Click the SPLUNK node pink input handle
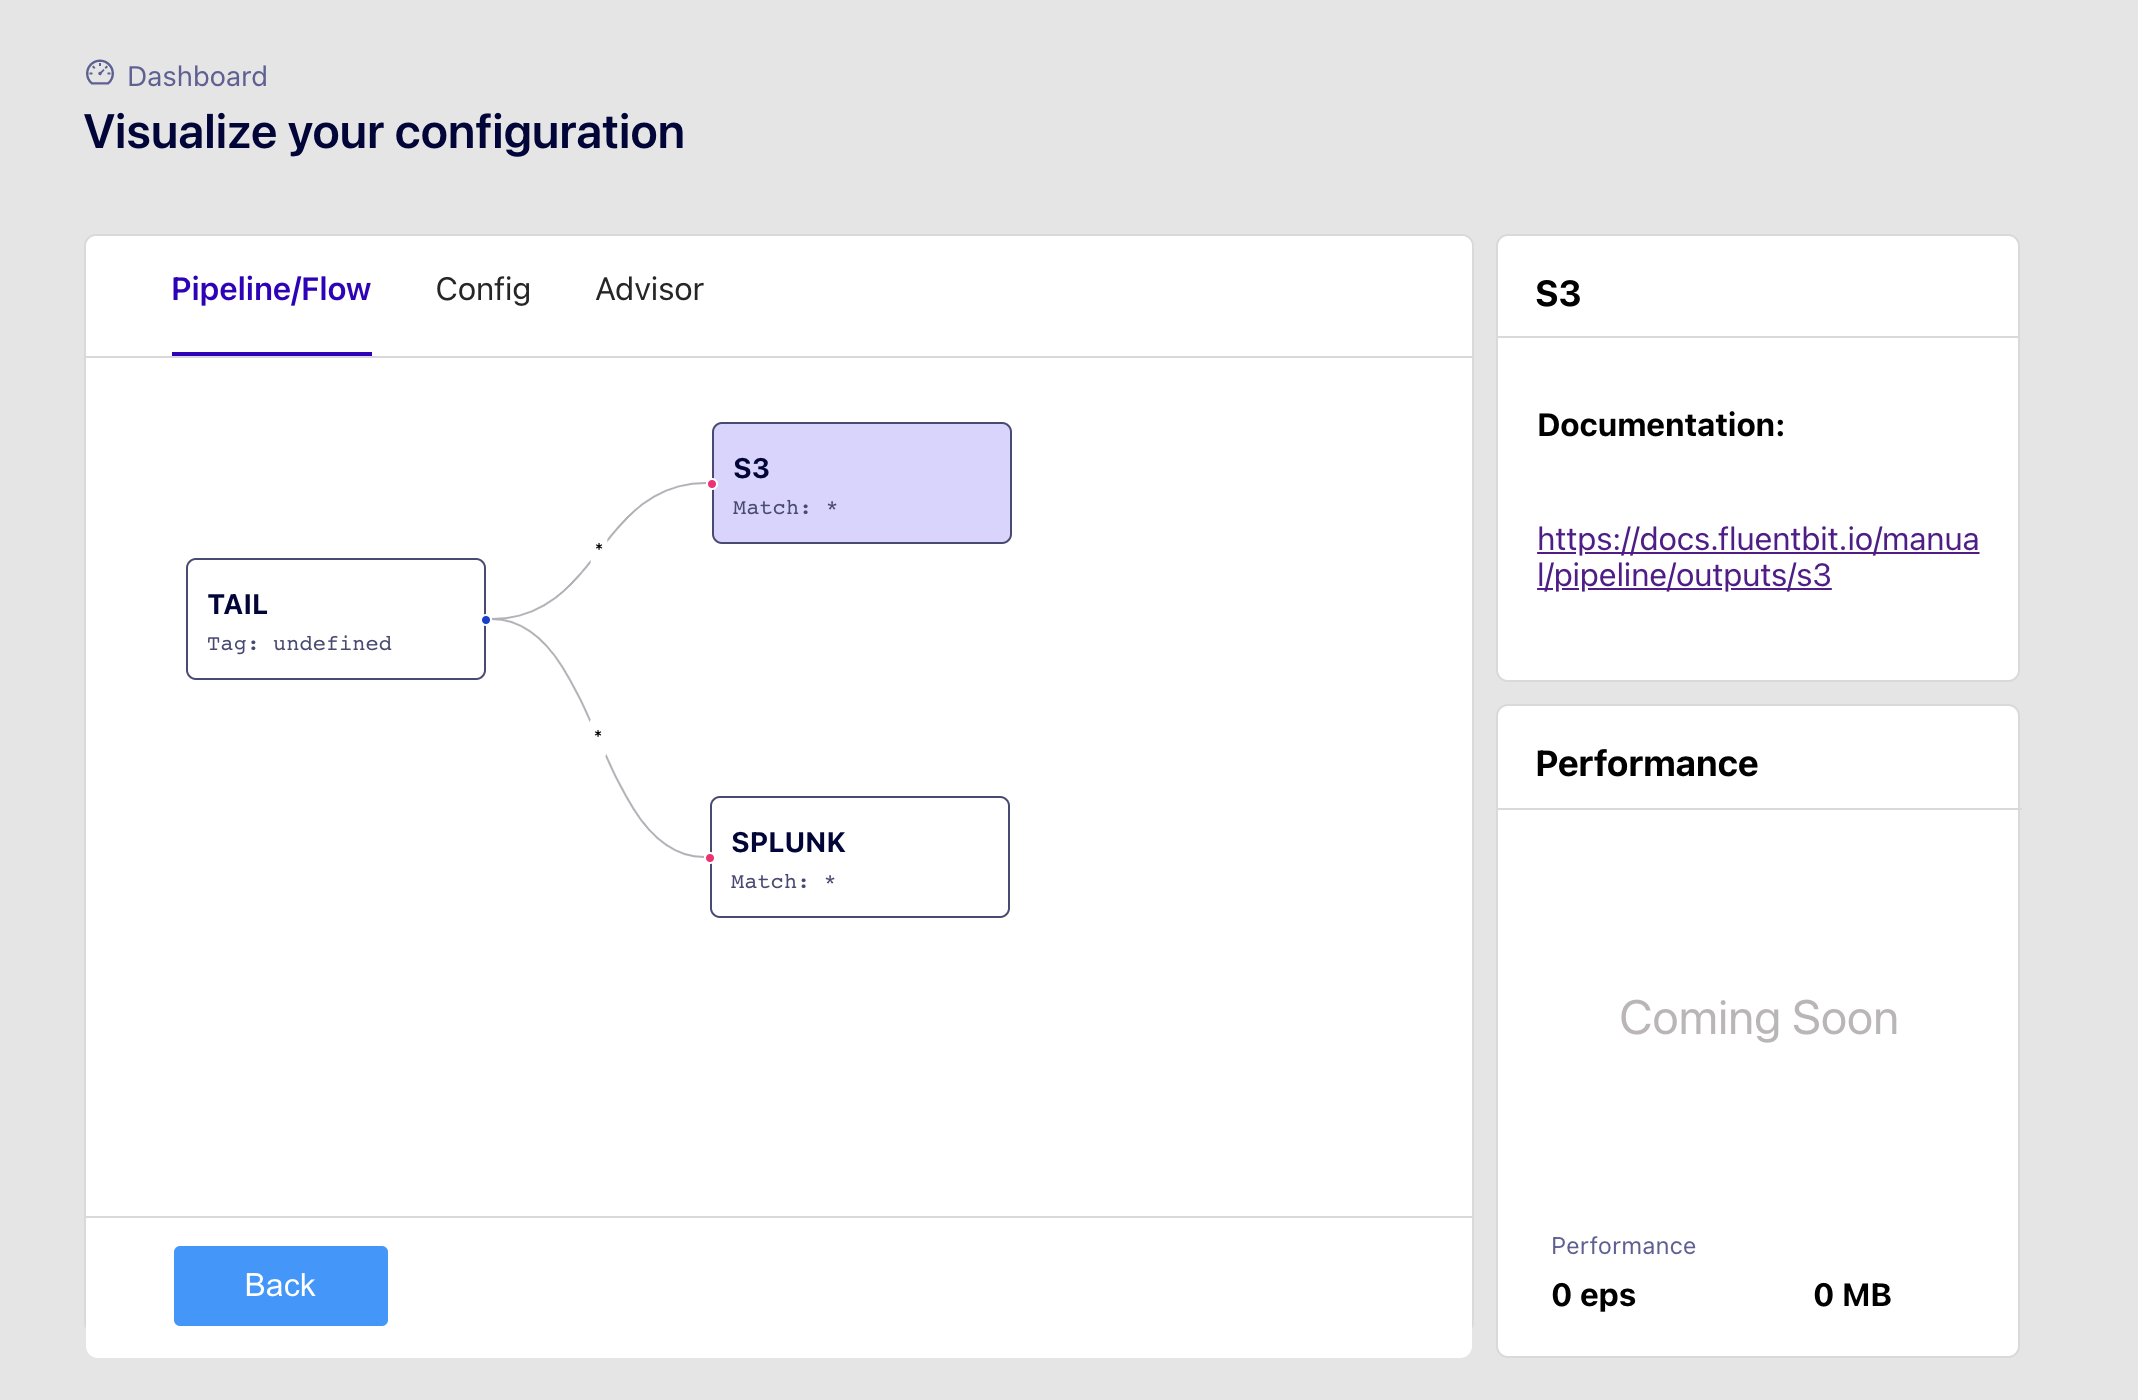 pyautogui.click(x=710, y=858)
